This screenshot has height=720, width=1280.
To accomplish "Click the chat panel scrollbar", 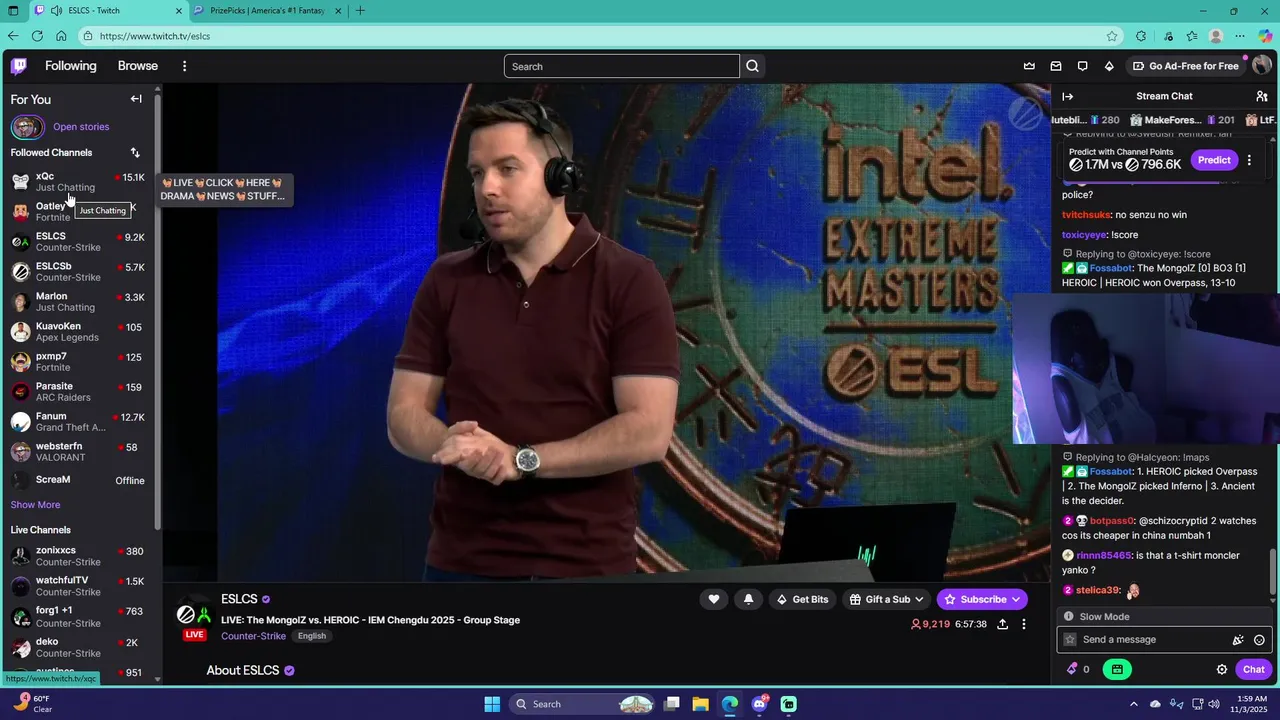I will click(x=1273, y=573).
